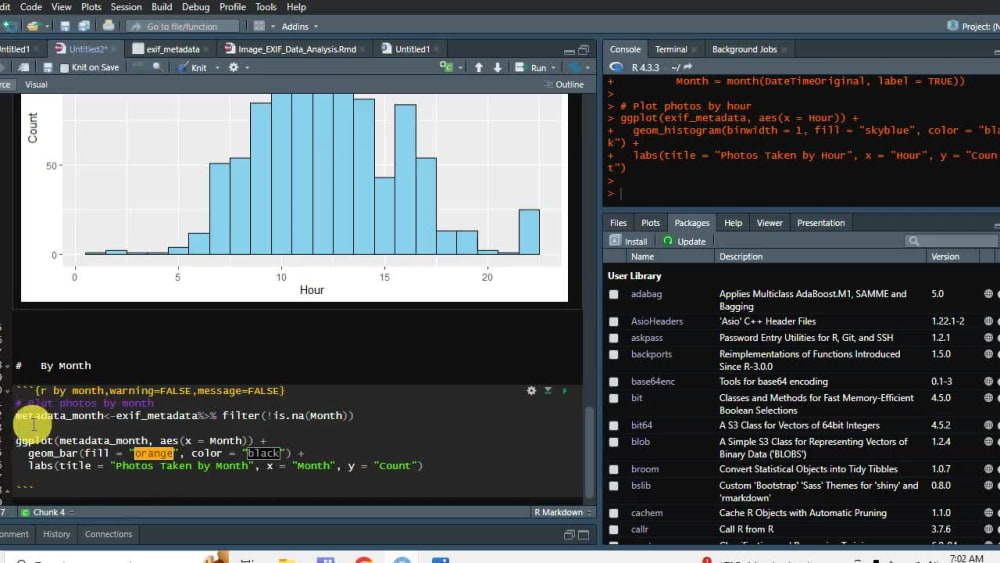Open the Addins dropdown
The image size is (1000, 563).
[x=300, y=27]
